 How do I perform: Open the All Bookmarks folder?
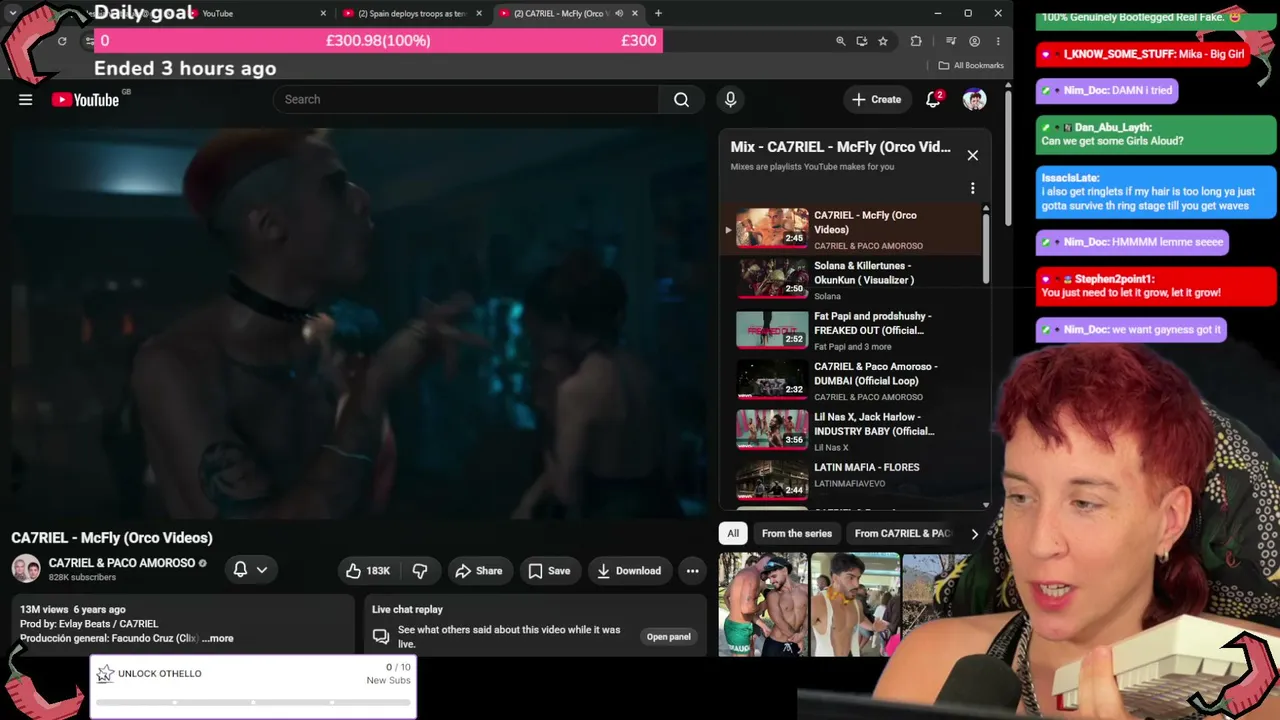click(971, 65)
